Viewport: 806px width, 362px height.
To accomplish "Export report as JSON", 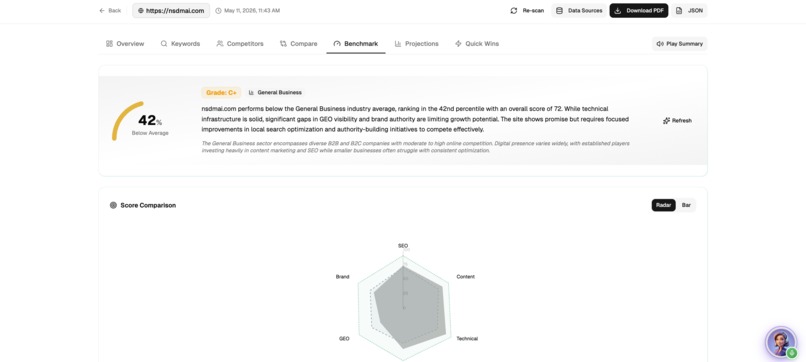I will pos(689,10).
